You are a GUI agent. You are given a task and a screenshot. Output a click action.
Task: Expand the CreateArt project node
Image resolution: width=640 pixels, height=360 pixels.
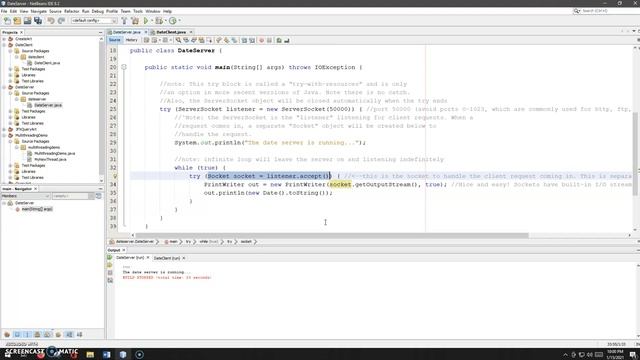[x=4, y=39]
